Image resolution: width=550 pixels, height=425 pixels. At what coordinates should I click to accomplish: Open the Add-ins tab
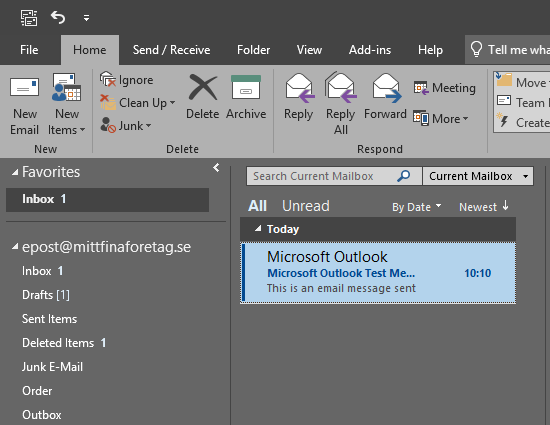[x=370, y=50]
